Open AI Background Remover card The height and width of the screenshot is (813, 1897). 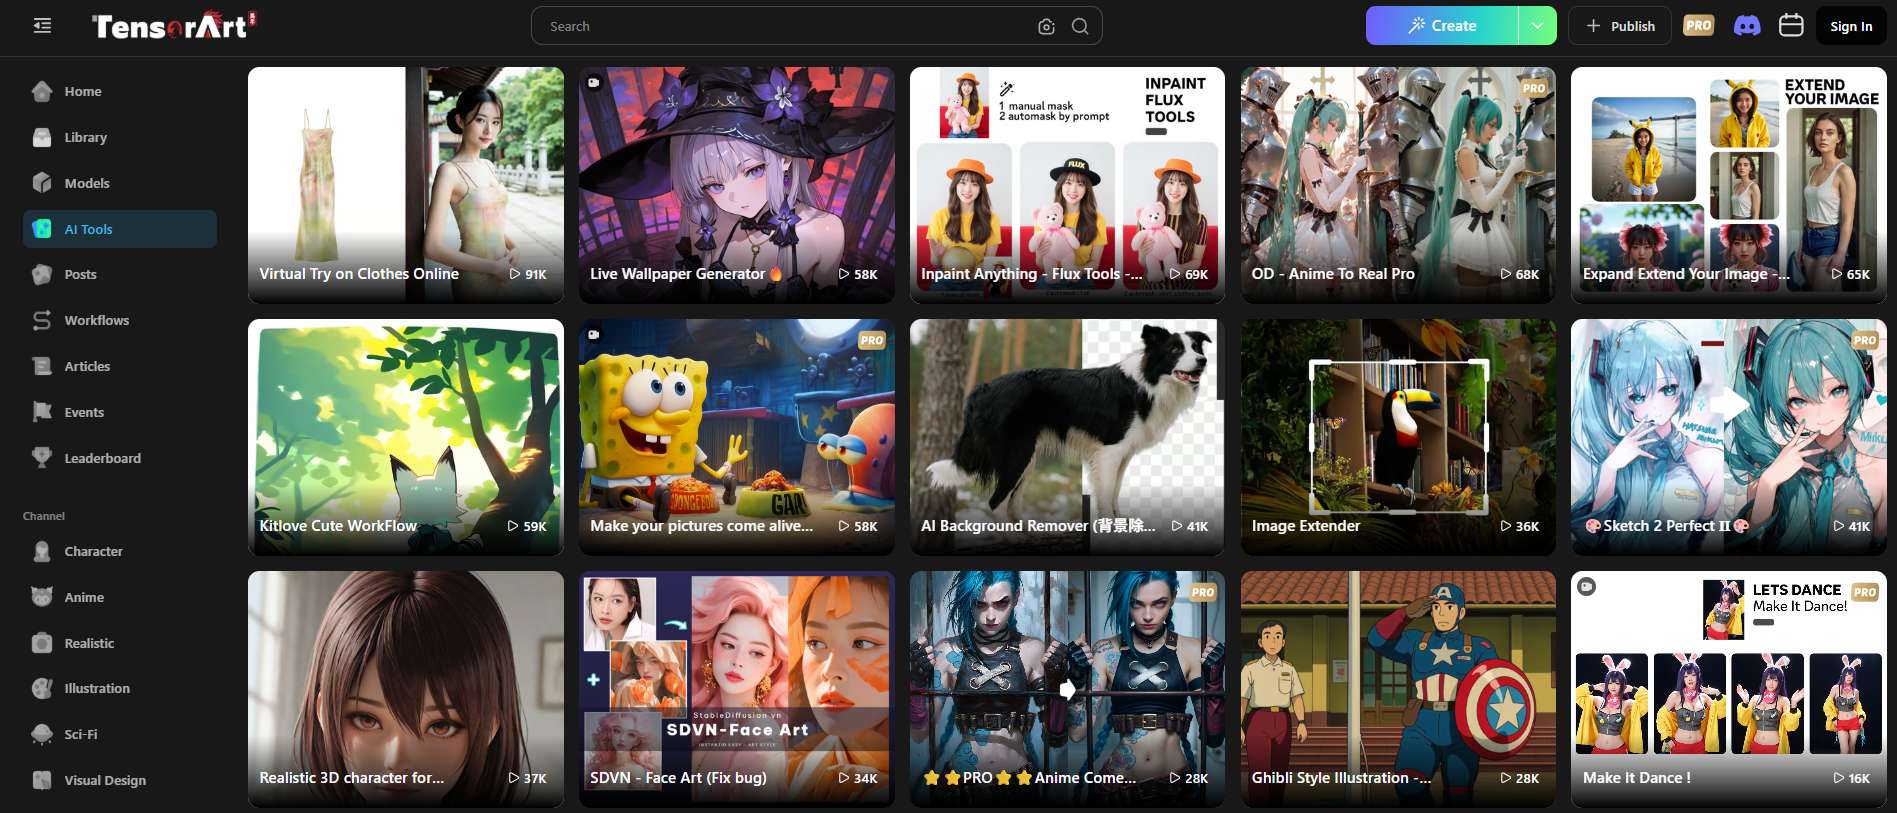(1067, 437)
